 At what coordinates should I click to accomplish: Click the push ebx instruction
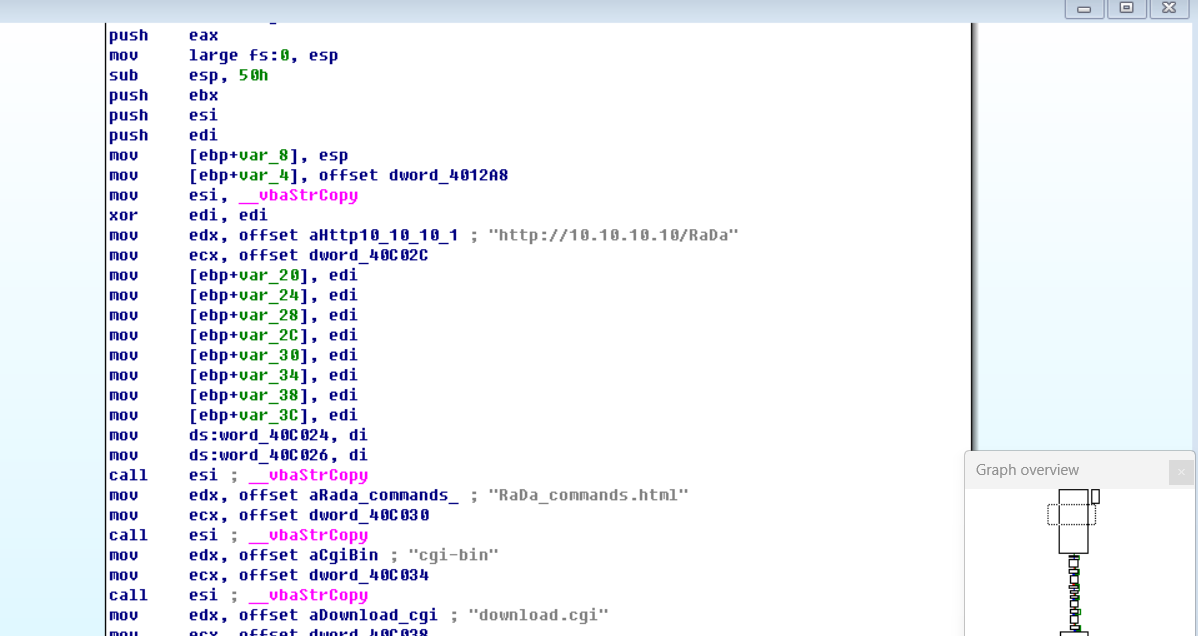point(164,95)
